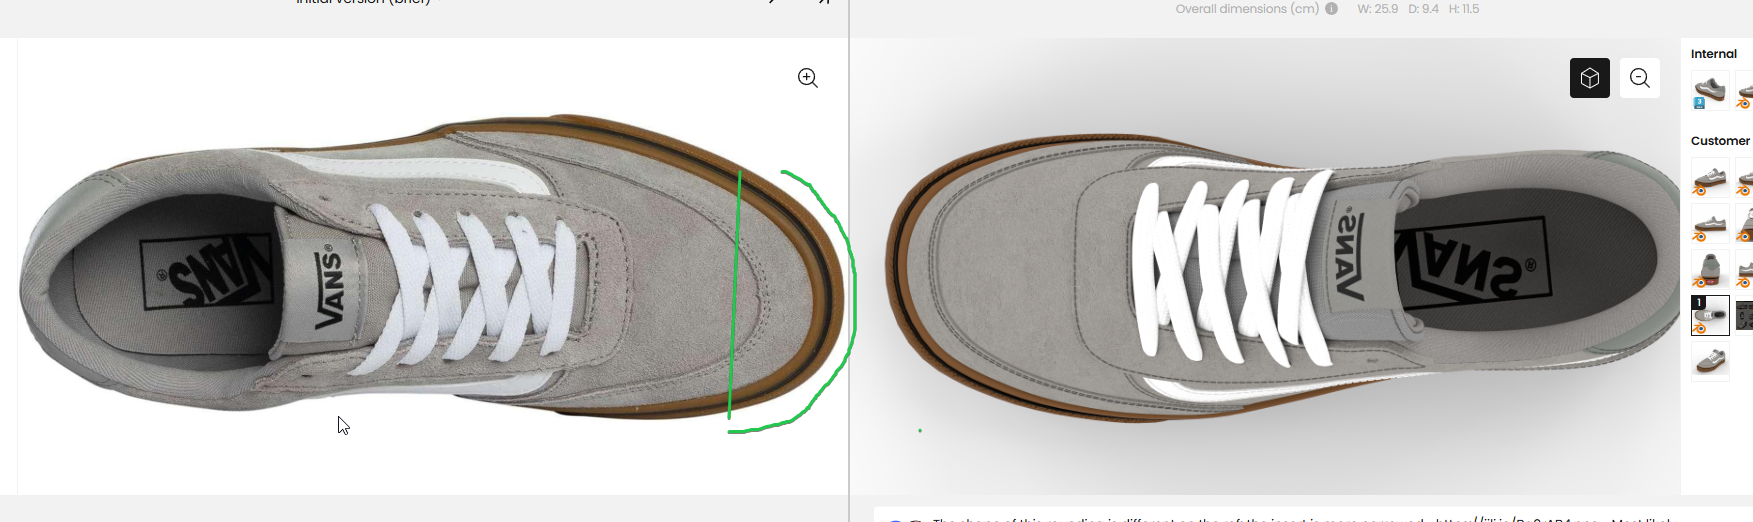Switch to the 3D cube viewer mode
The width and height of the screenshot is (1753, 522).
pyautogui.click(x=1590, y=78)
